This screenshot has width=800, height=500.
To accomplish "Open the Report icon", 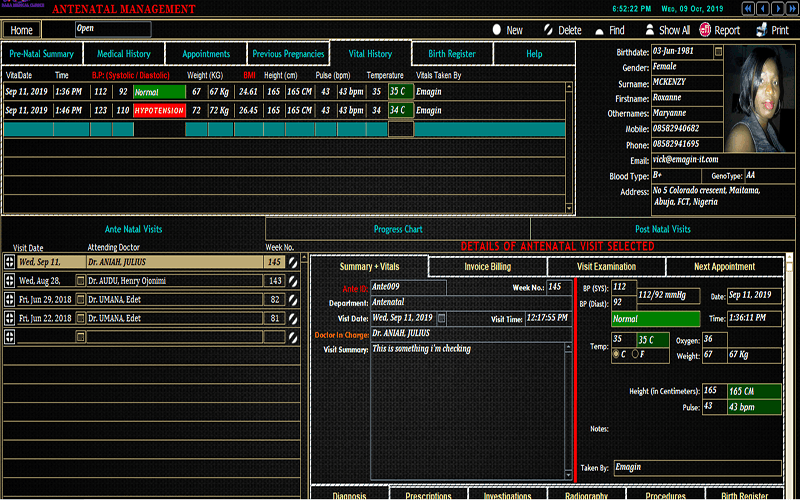I will (706, 30).
